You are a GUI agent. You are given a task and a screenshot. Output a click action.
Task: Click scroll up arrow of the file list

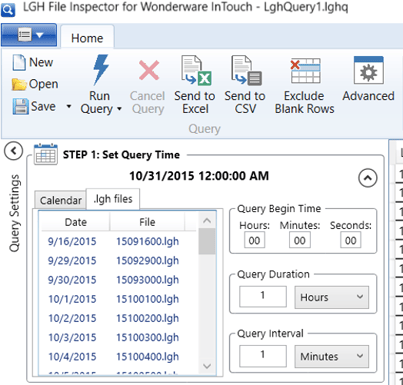207,221
